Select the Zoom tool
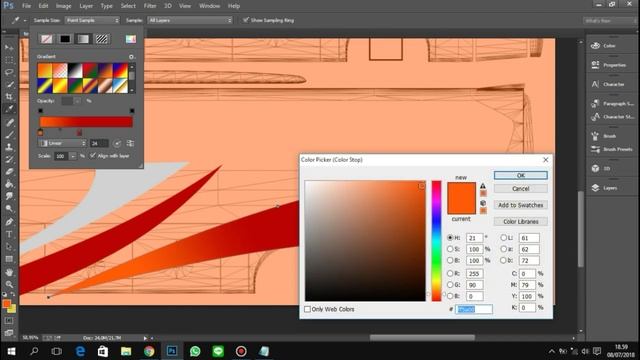 (9, 284)
